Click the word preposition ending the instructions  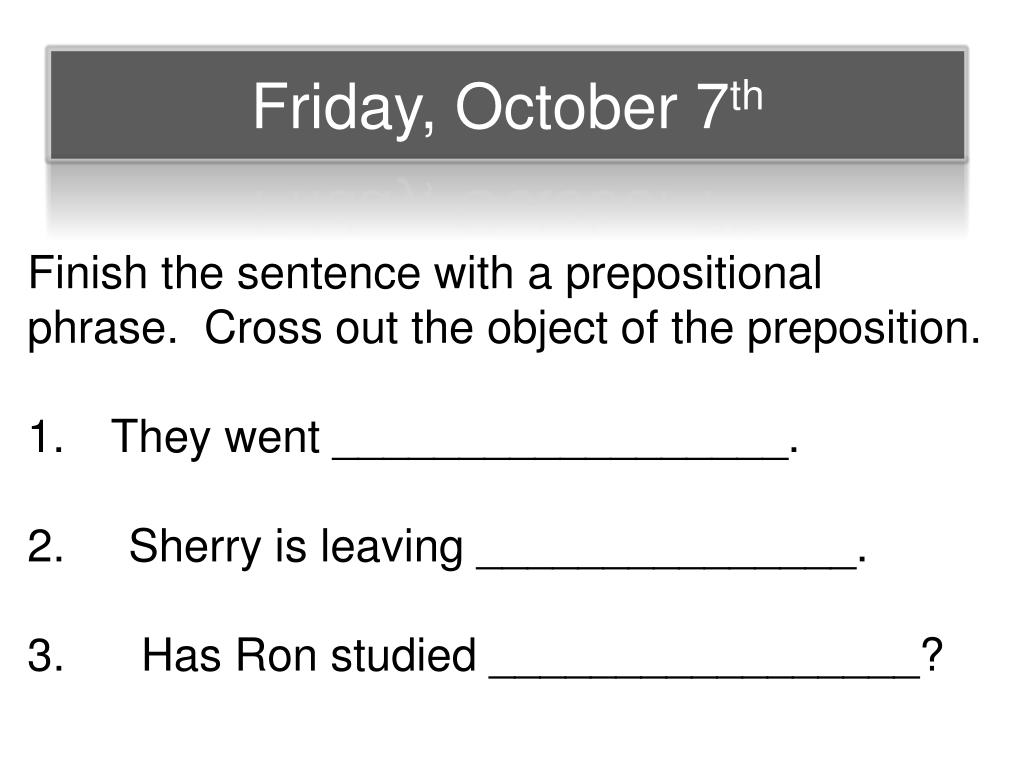point(857,330)
